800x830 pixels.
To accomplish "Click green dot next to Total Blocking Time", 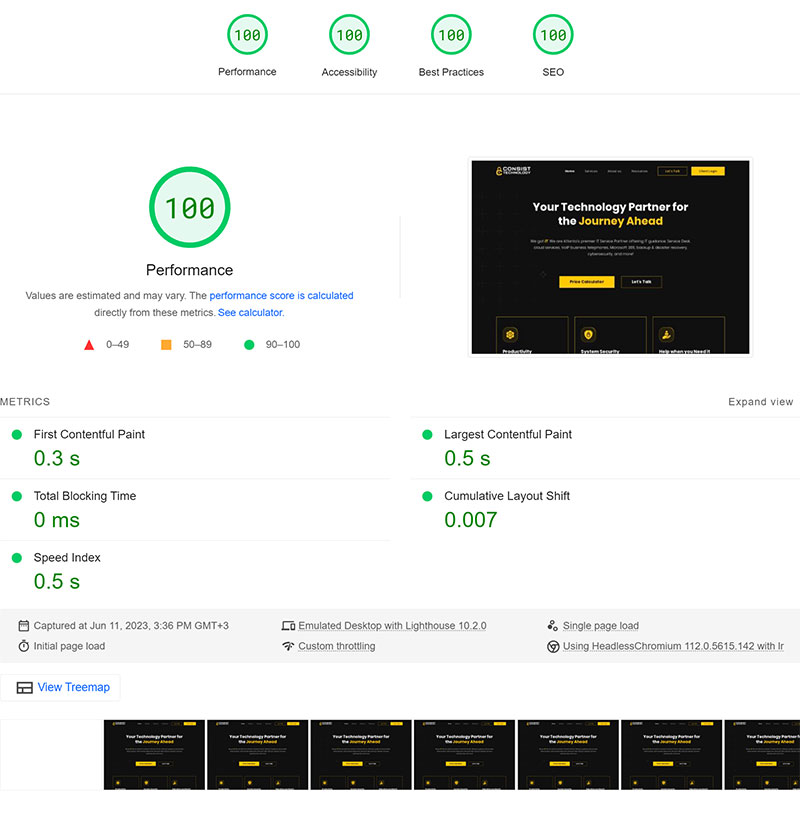I will coord(17,496).
